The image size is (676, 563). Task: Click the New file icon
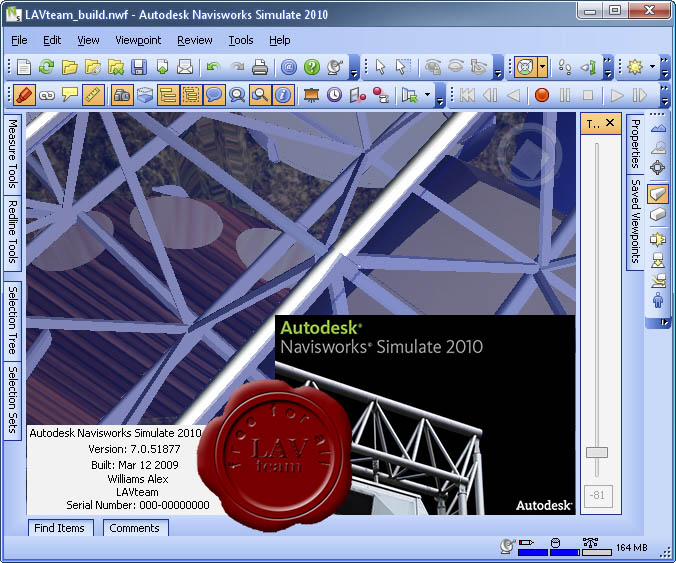[24, 67]
